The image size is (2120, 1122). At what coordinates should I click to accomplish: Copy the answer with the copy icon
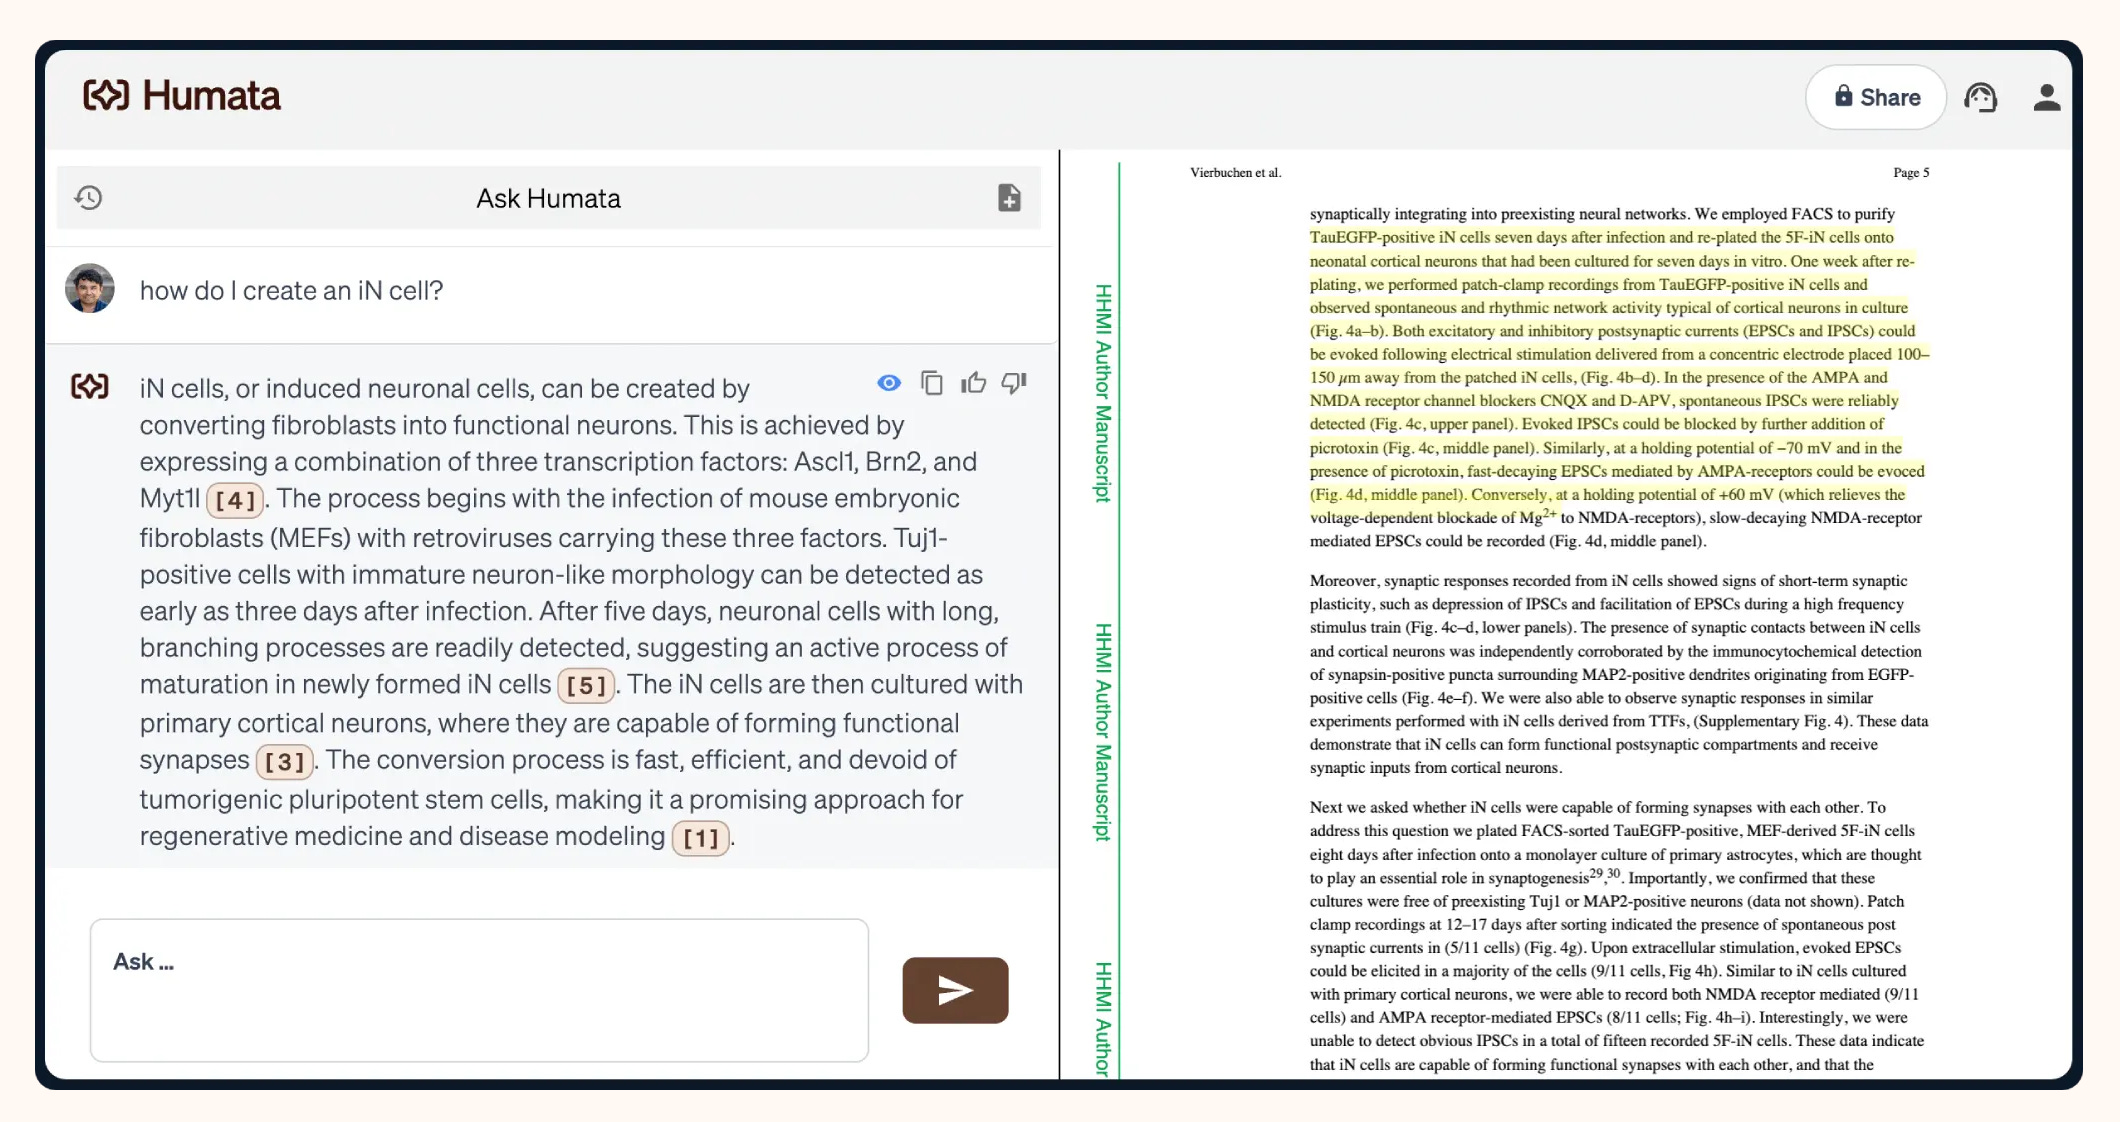pos(931,383)
